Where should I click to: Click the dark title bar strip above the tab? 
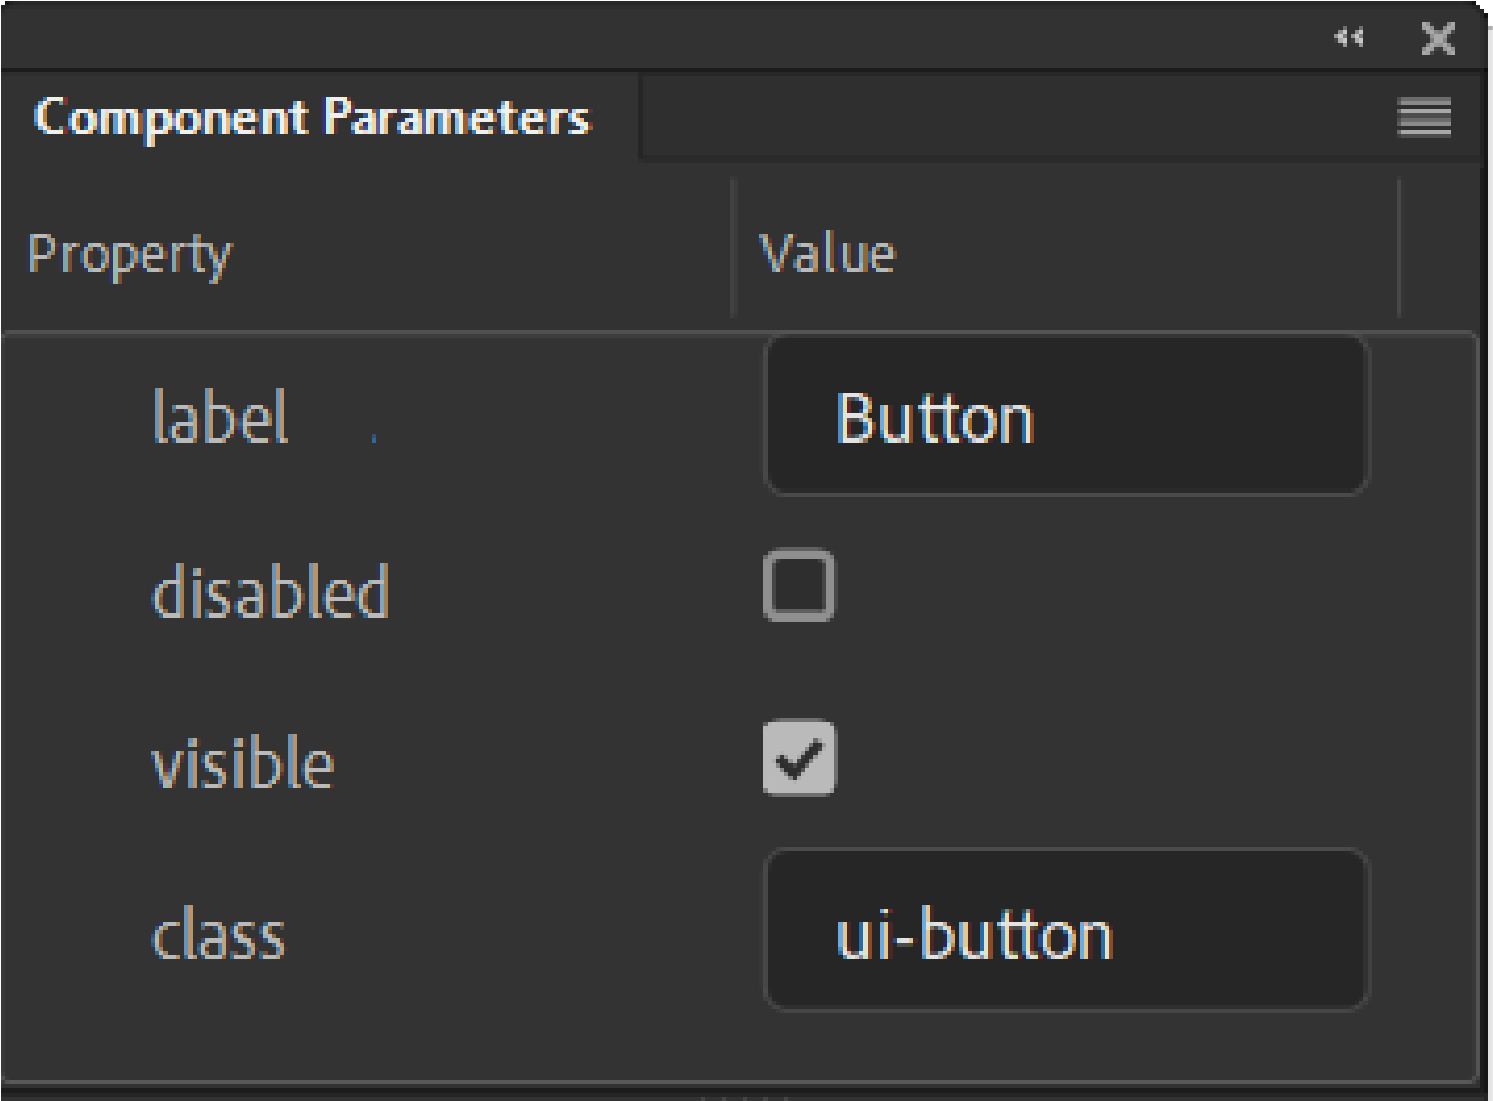click(x=650, y=36)
